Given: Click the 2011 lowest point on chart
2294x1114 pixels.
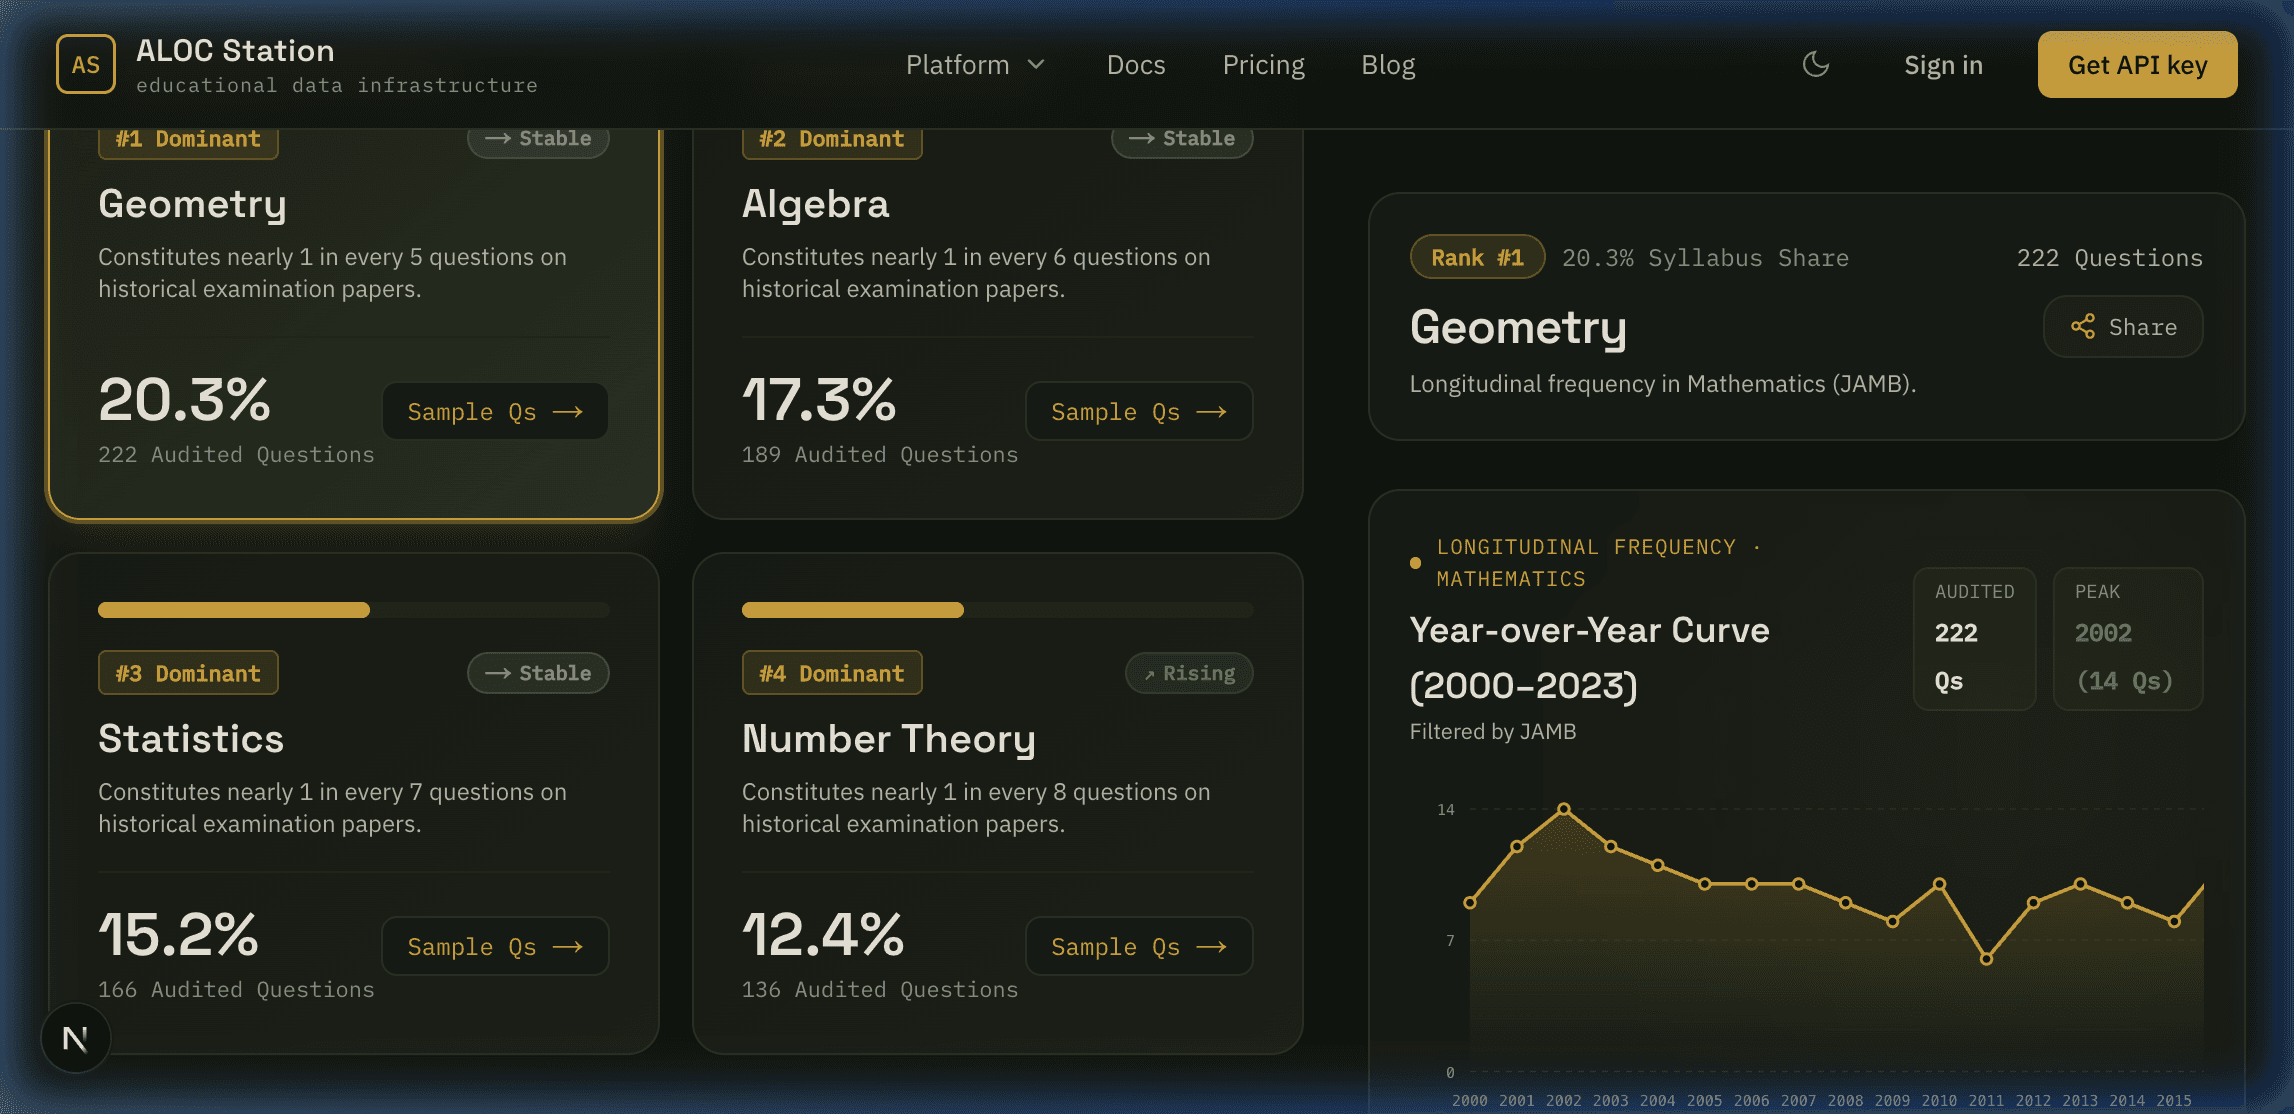Looking at the screenshot, I should tap(1986, 959).
